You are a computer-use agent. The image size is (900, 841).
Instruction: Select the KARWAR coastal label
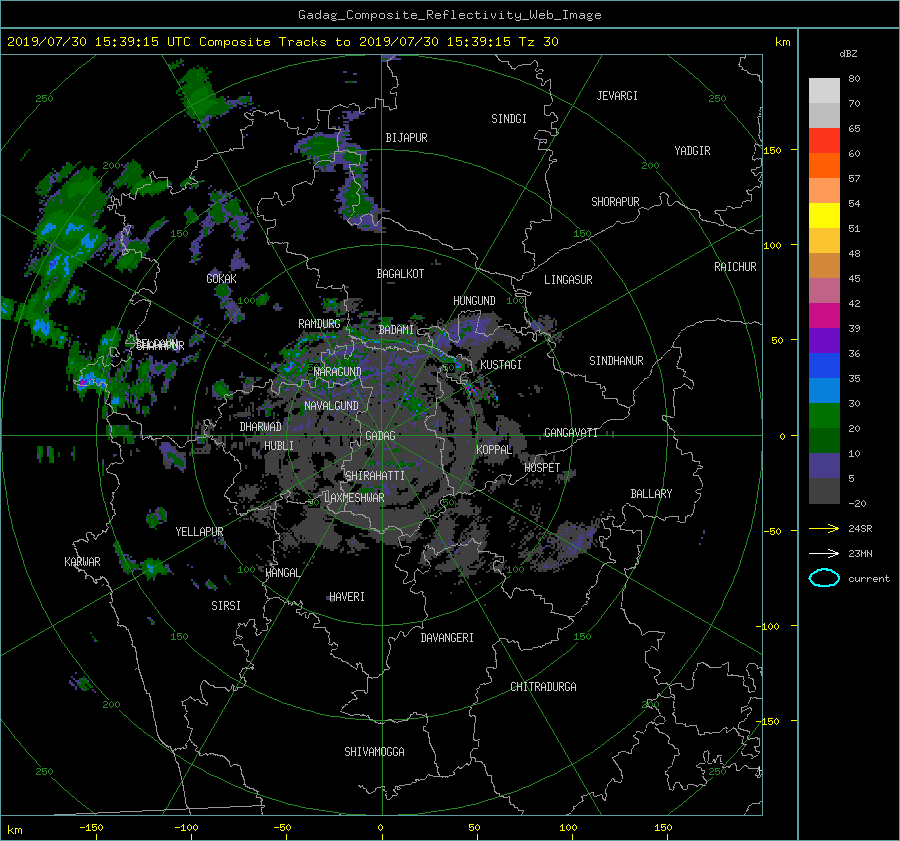coord(83,561)
